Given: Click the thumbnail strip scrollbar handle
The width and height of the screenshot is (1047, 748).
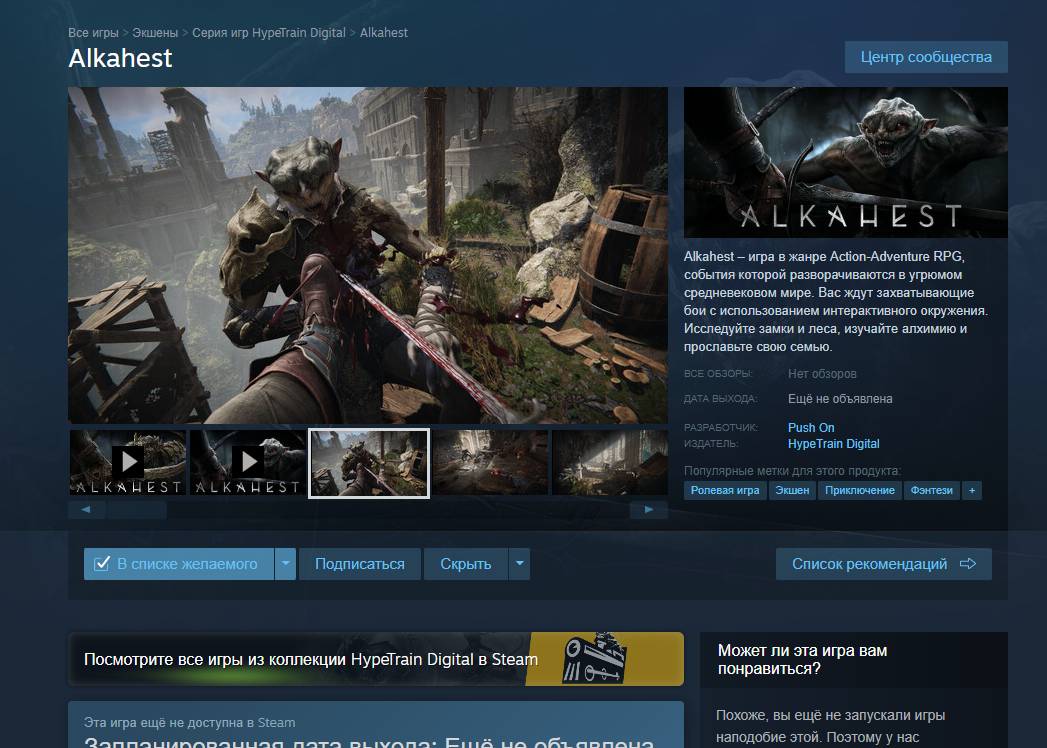Looking at the screenshot, I should click(137, 510).
